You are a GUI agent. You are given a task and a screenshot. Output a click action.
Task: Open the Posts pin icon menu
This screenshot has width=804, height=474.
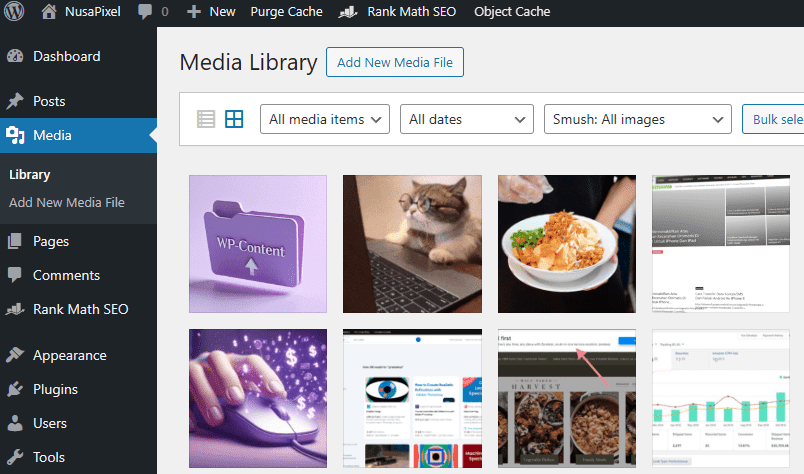pos(15,101)
